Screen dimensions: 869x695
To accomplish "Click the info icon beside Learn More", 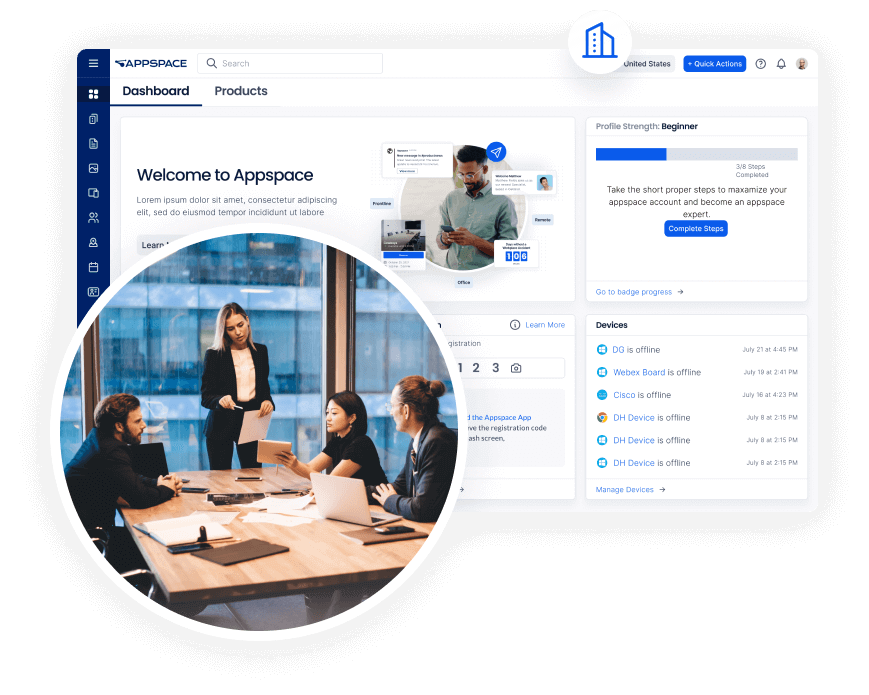I will click(x=515, y=325).
